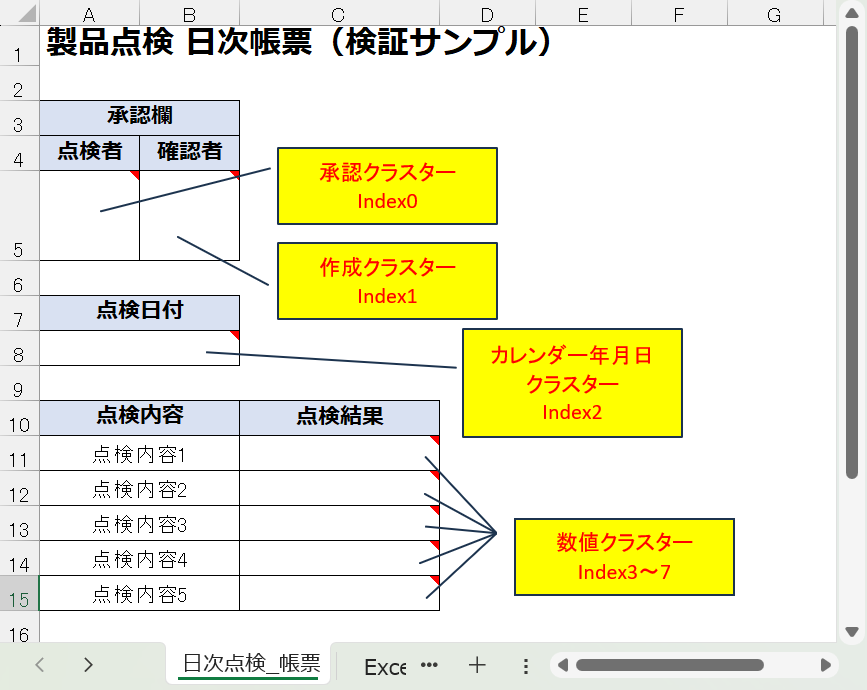Screen dimensions: 867x690
Task: Go to next sheet tab arrow
Action: click(x=88, y=665)
